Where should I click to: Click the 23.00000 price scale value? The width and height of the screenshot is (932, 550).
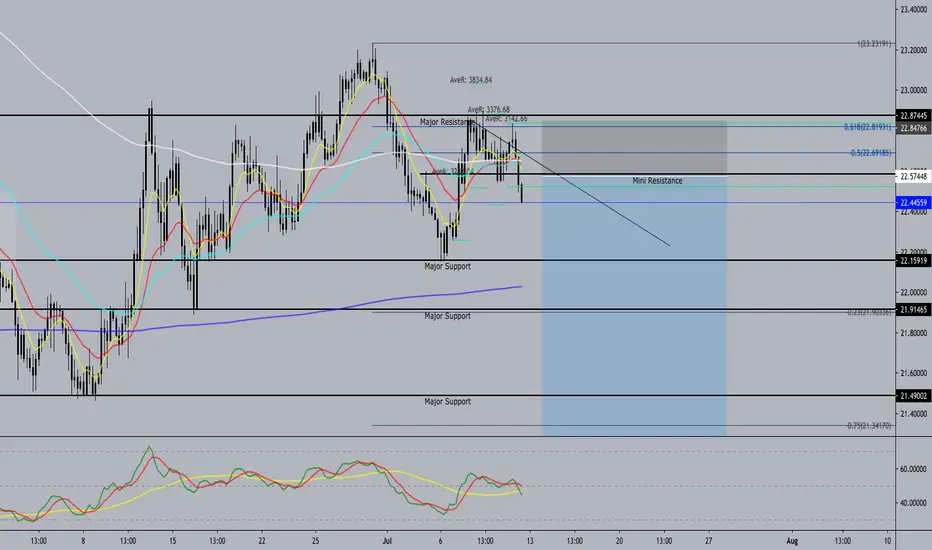tap(914, 90)
